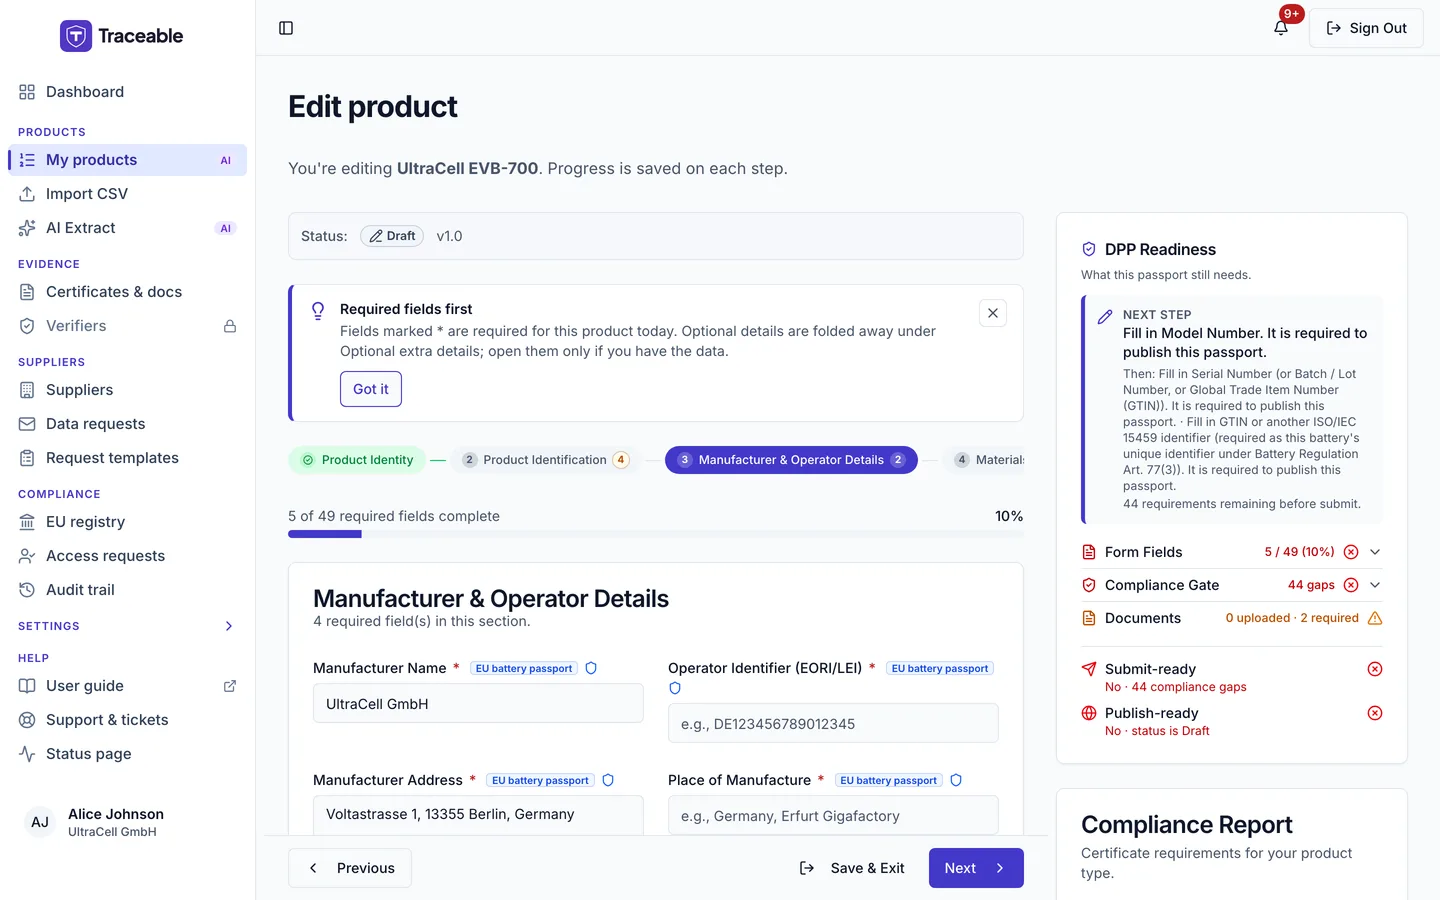Click the Sign Out button
This screenshot has height=900, width=1440.
1366,28
